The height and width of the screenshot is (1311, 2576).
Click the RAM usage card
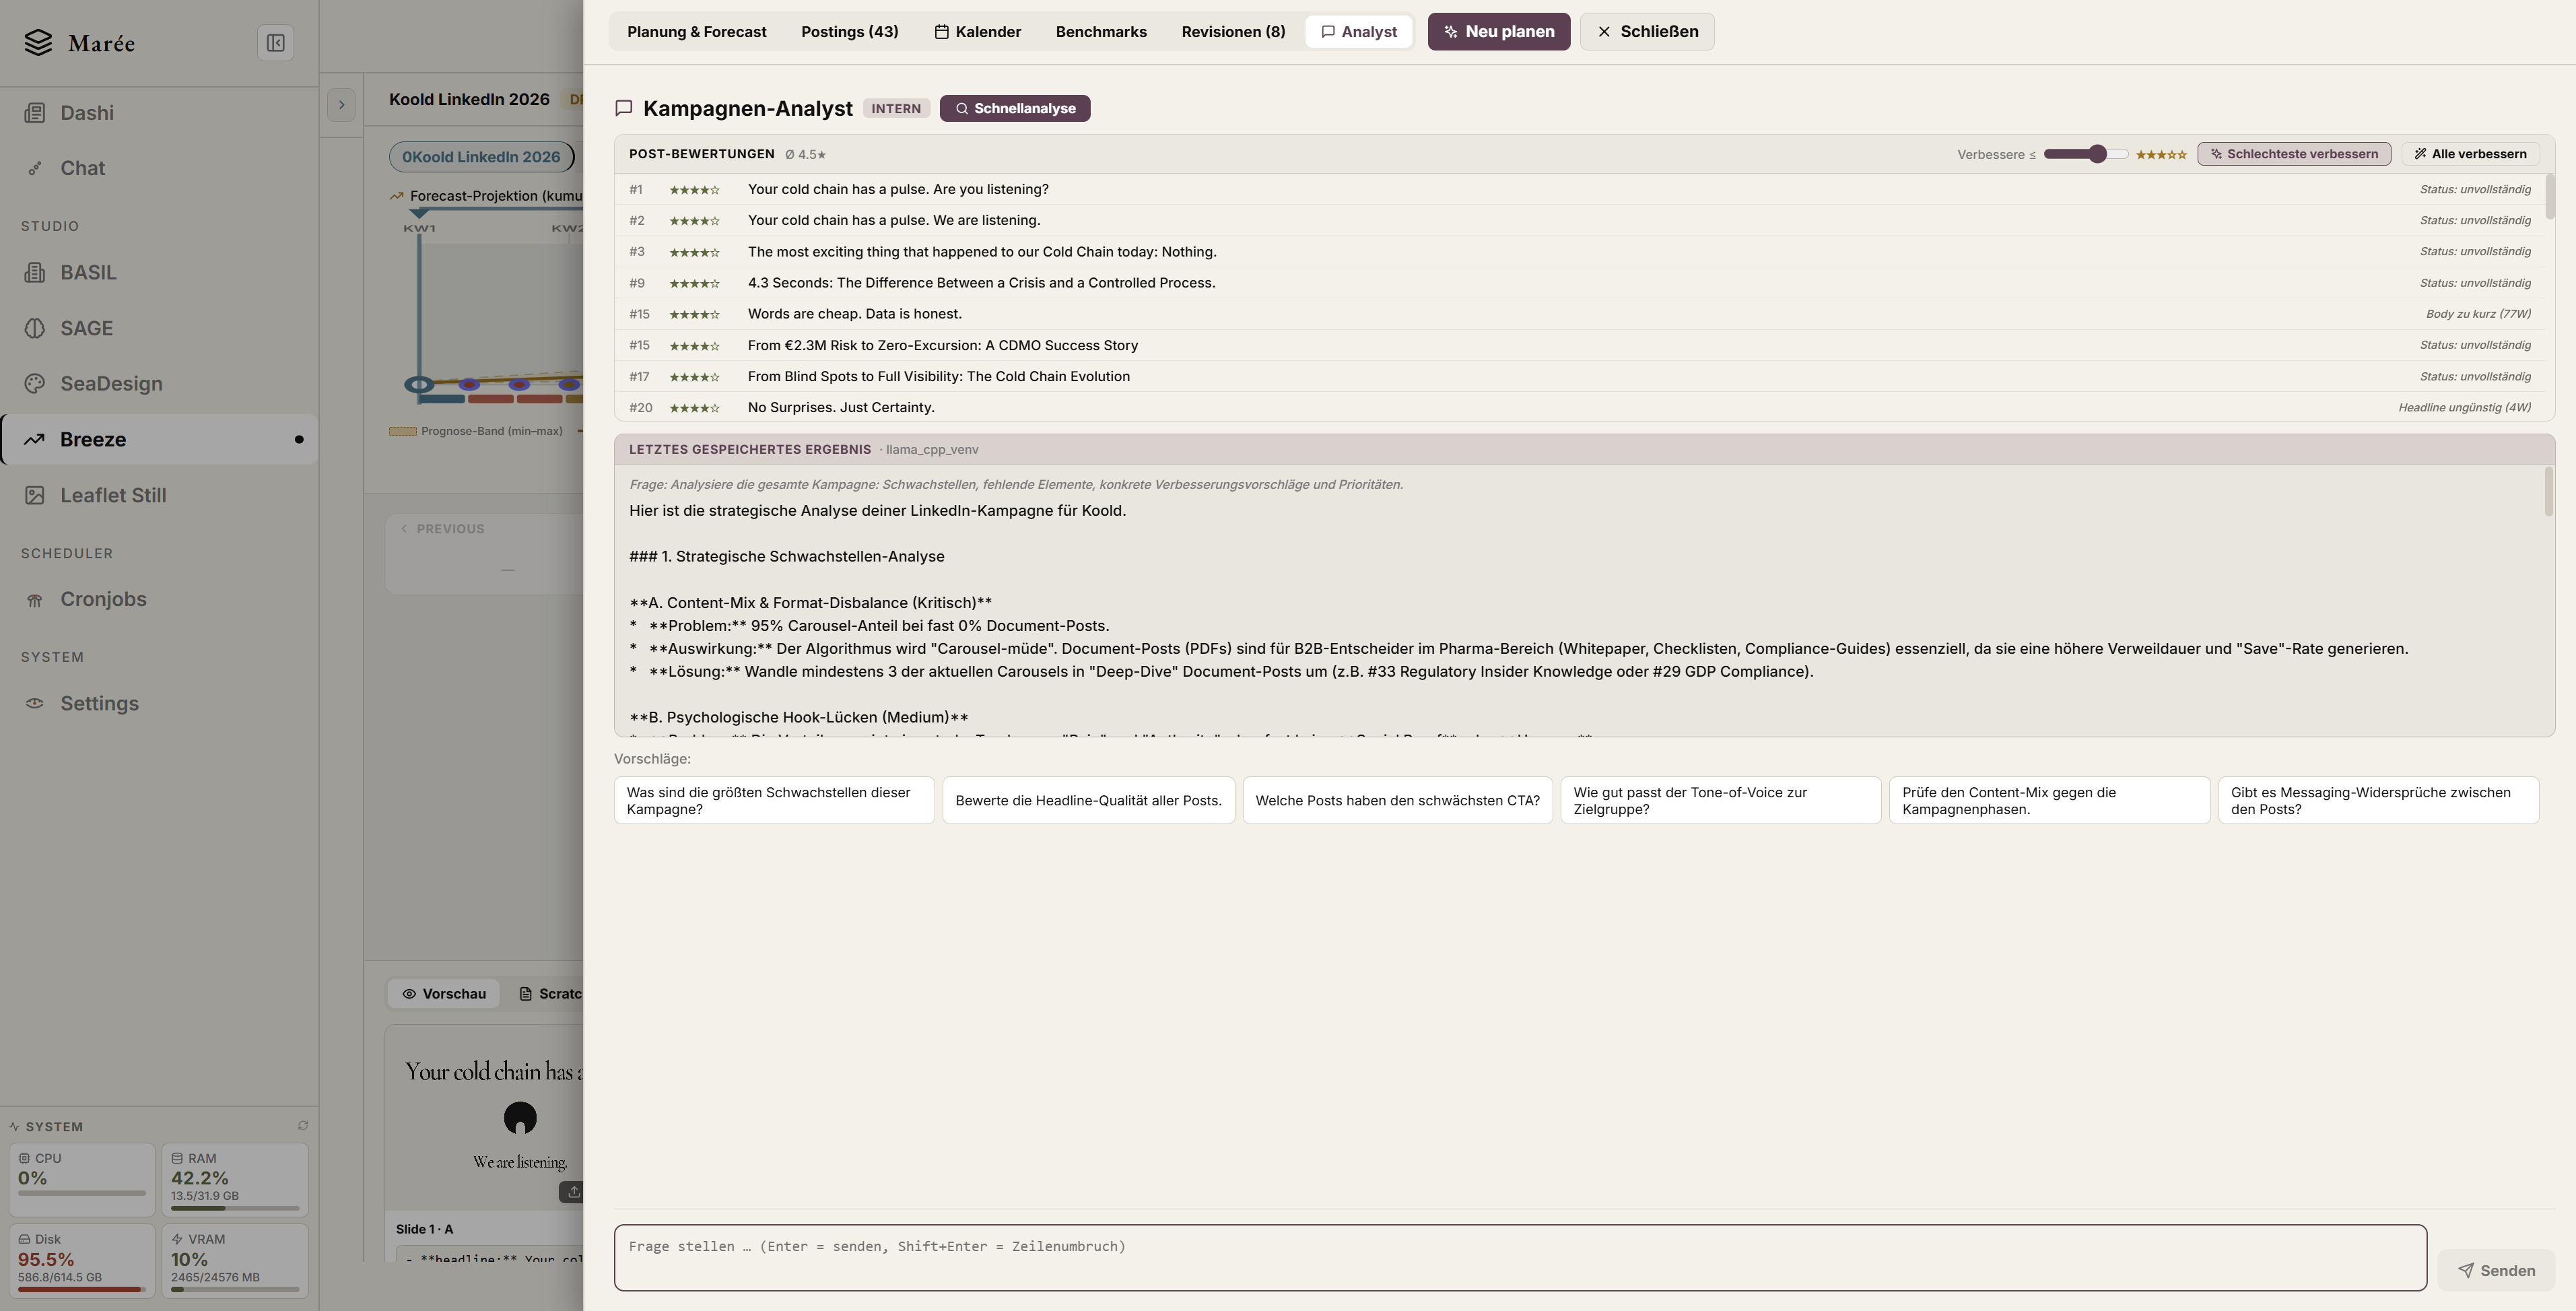[x=235, y=1179]
